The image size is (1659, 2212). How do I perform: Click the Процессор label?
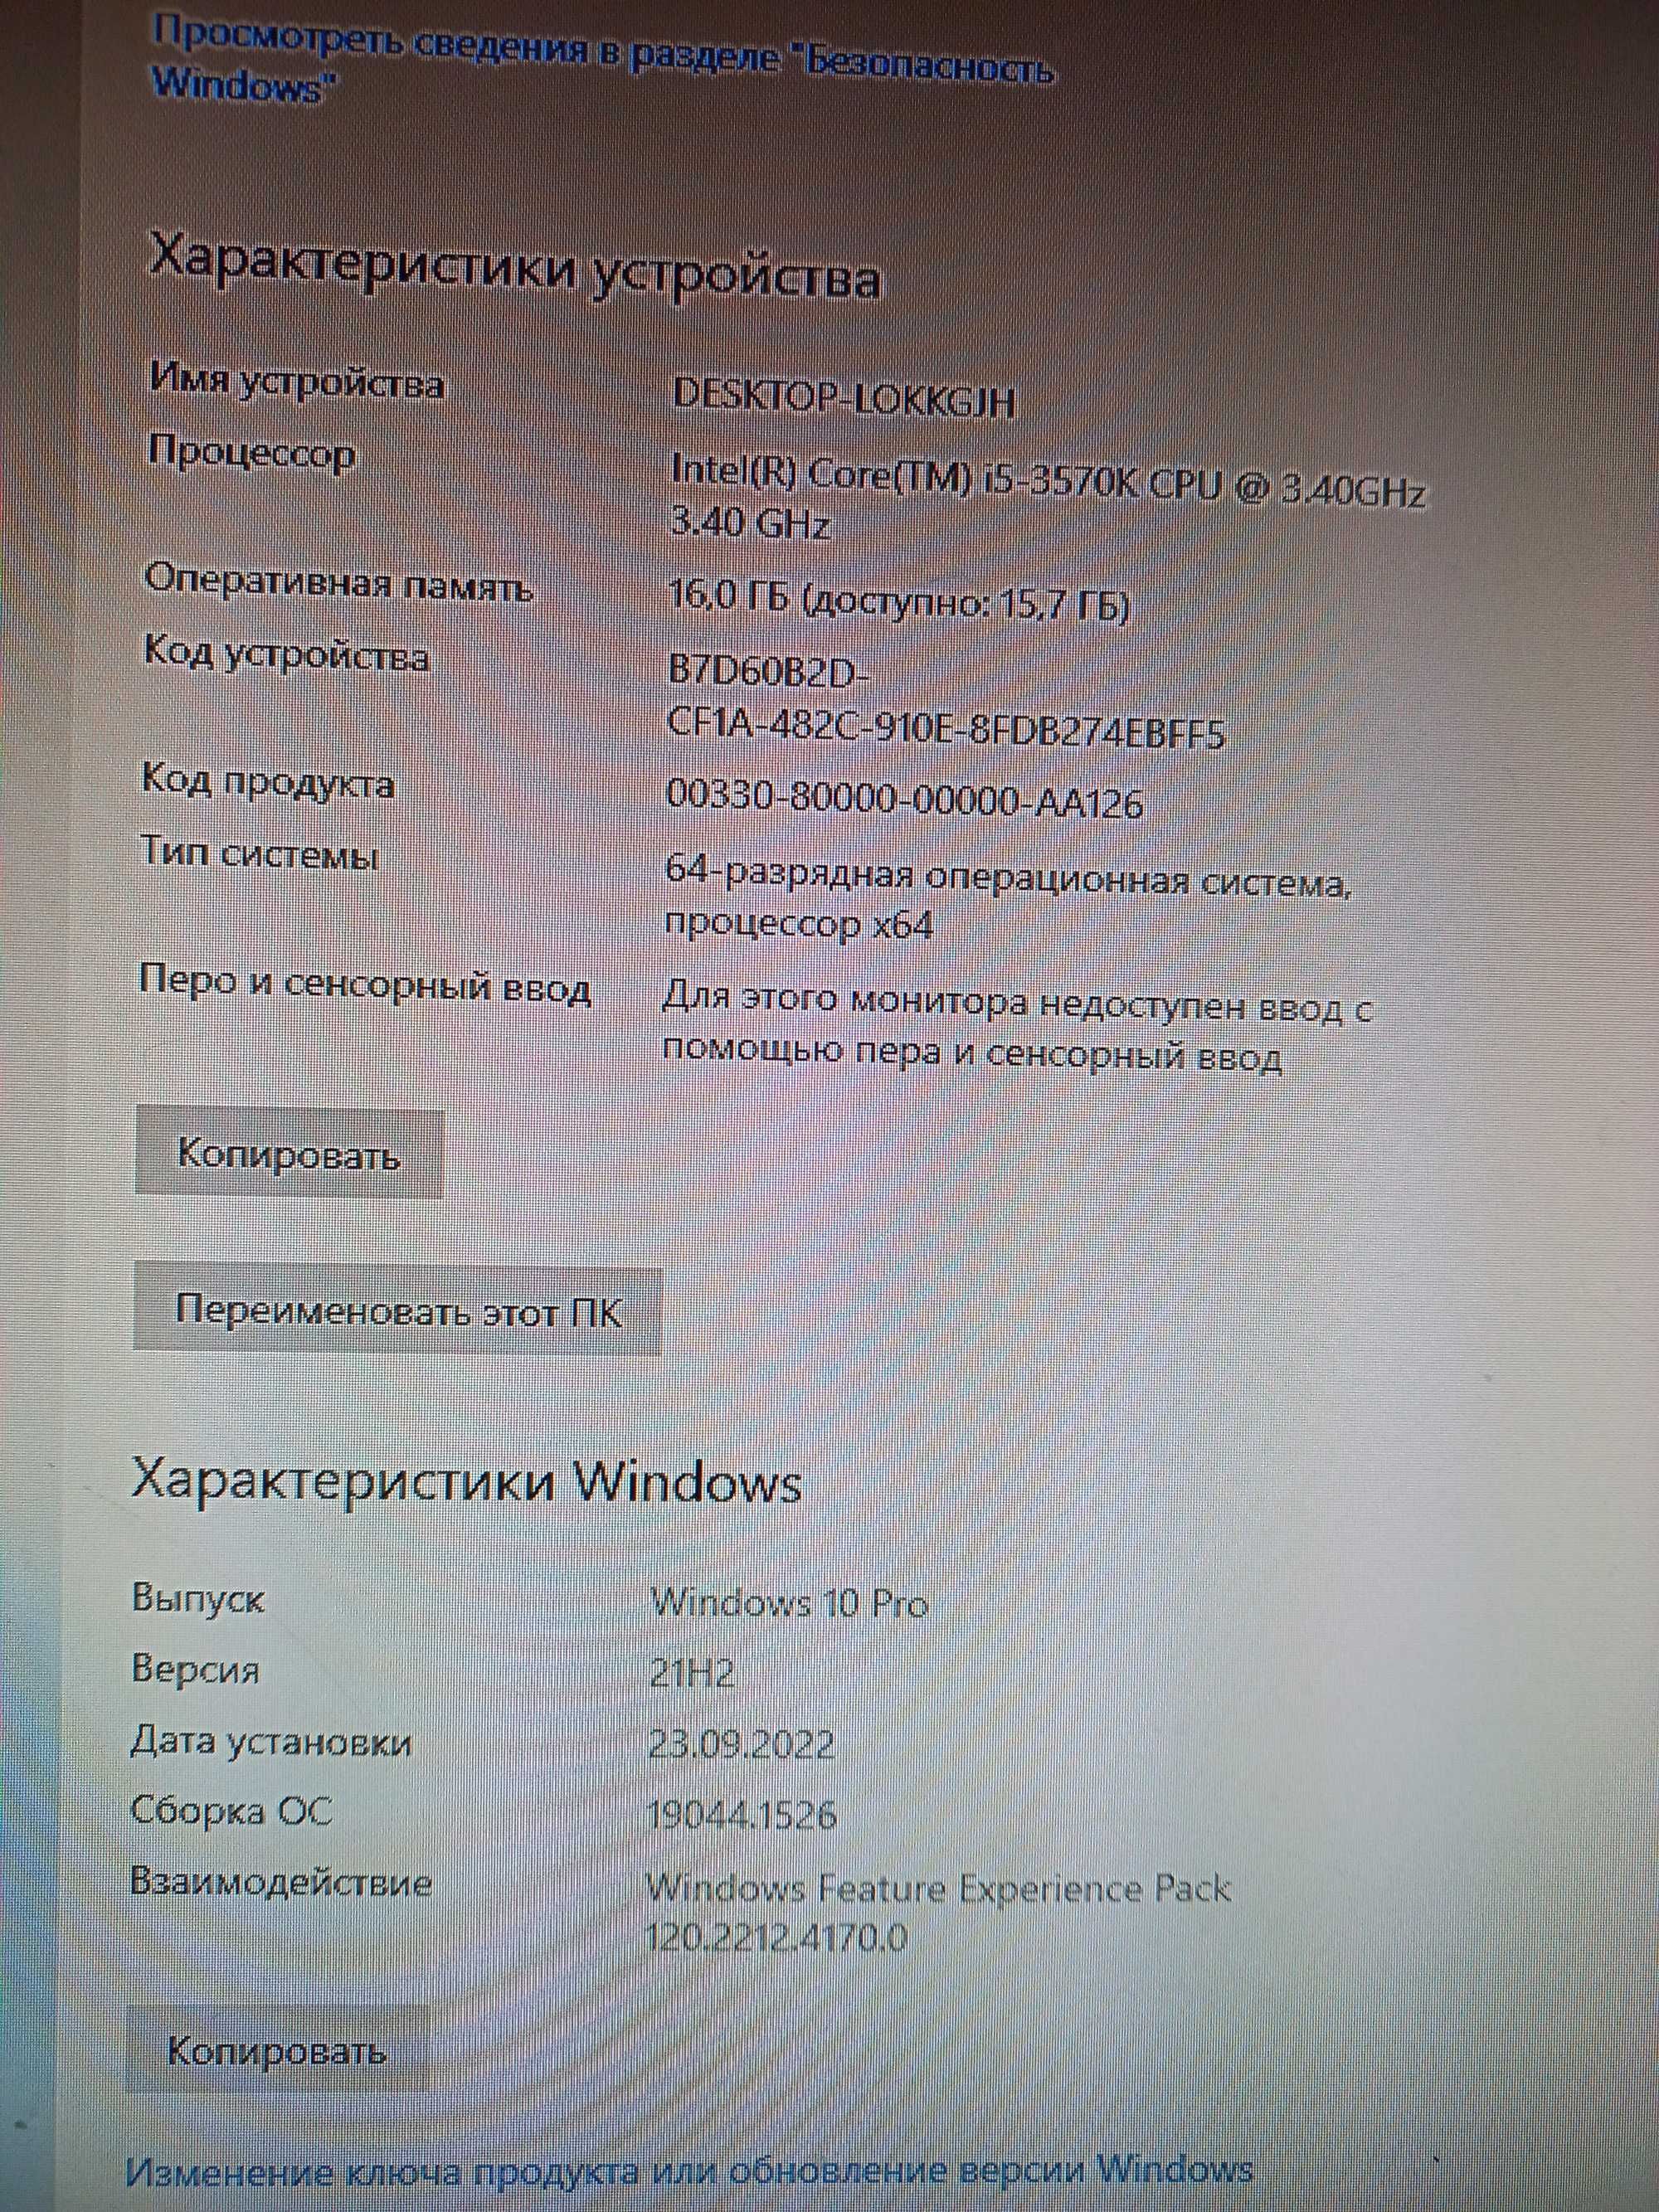coord(252,455)
